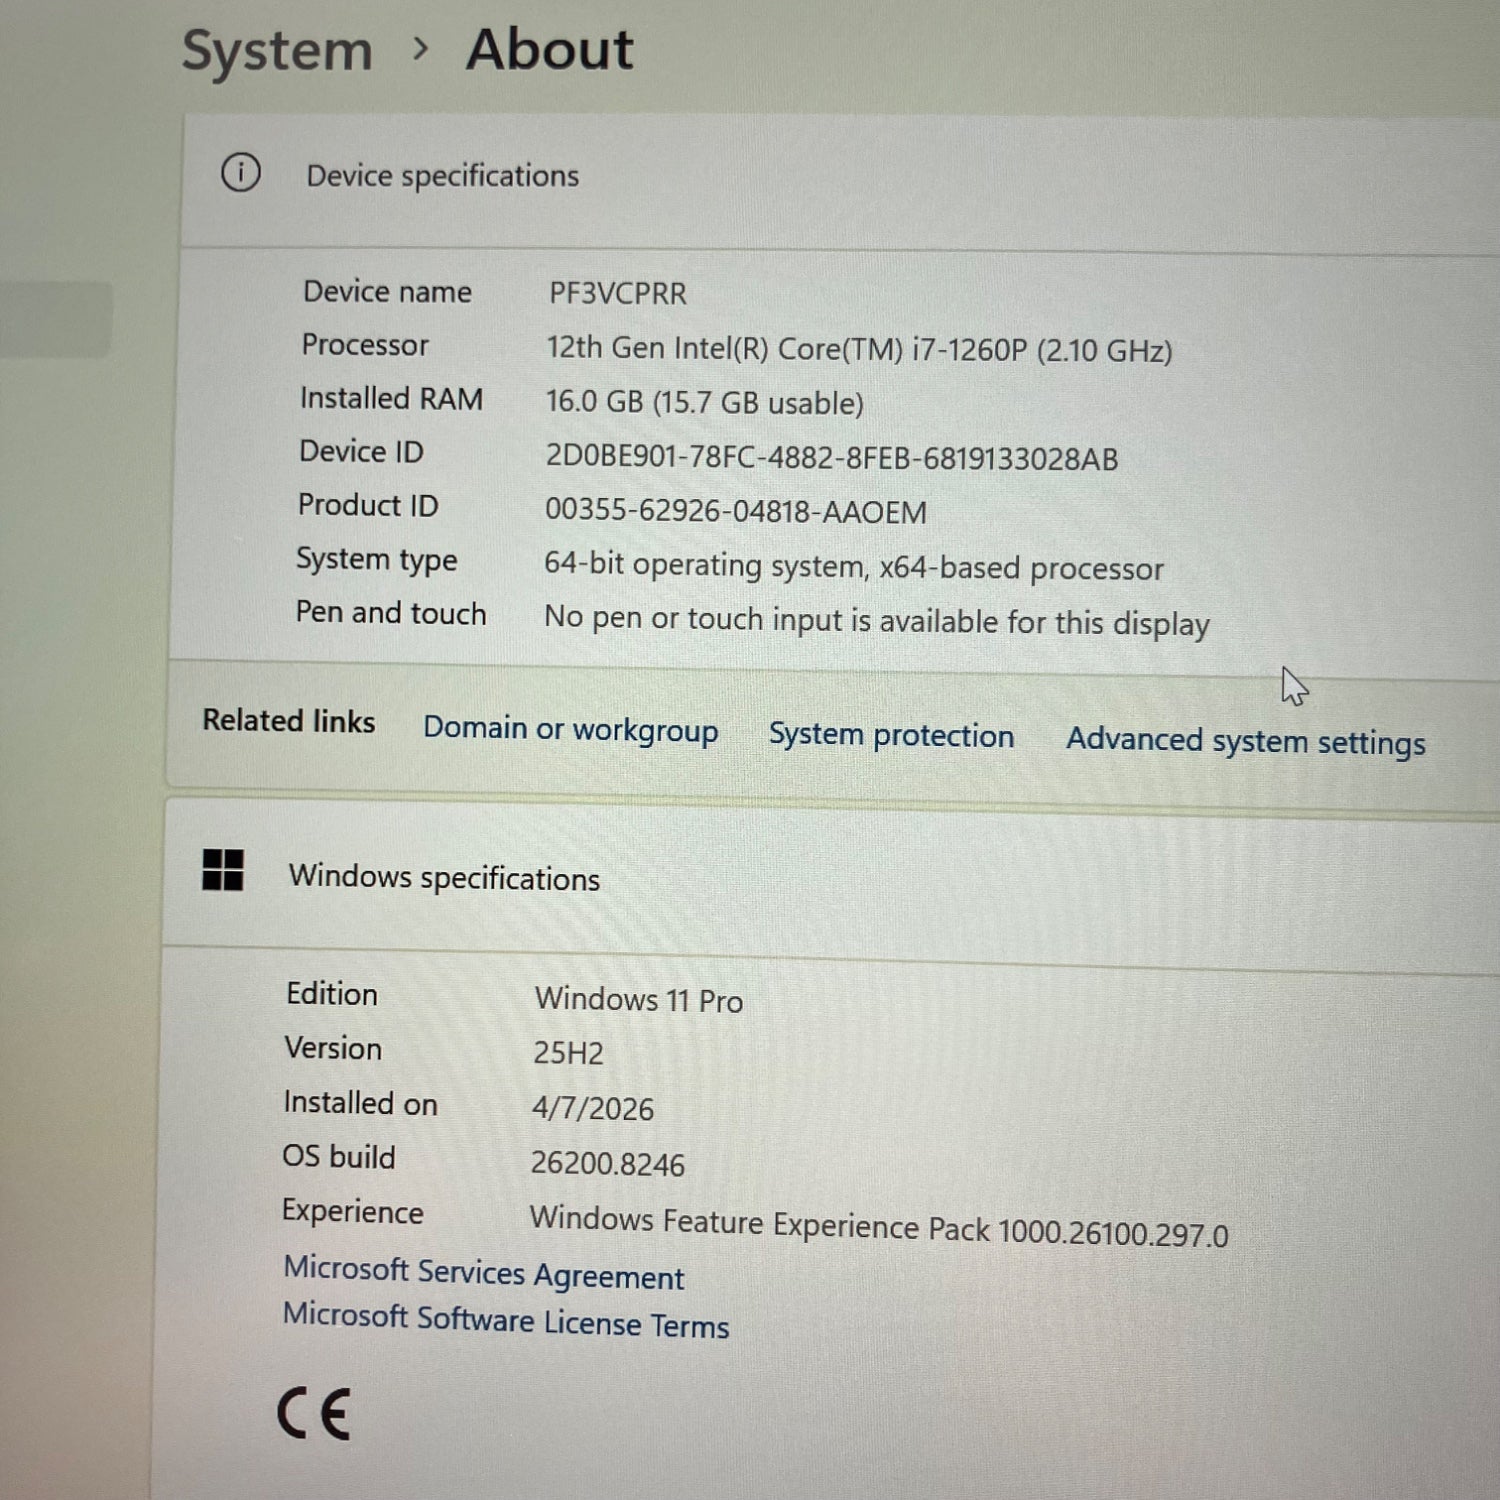Screen dimensions: 1500x1500
Task: Select Product ID value 00355-62926-04818-AAOEM
Action: point(736,511)
